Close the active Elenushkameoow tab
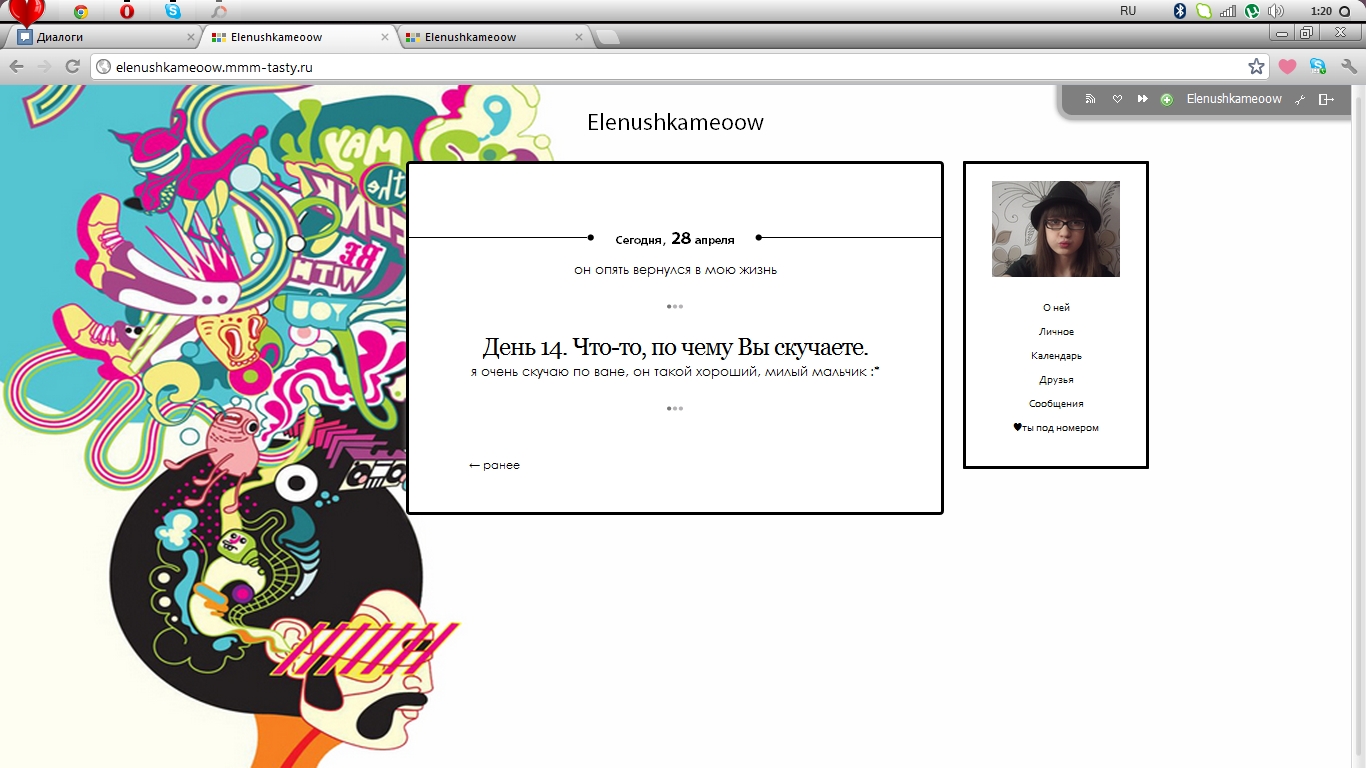Screen dimensions: 1366x768 (385, 37)
